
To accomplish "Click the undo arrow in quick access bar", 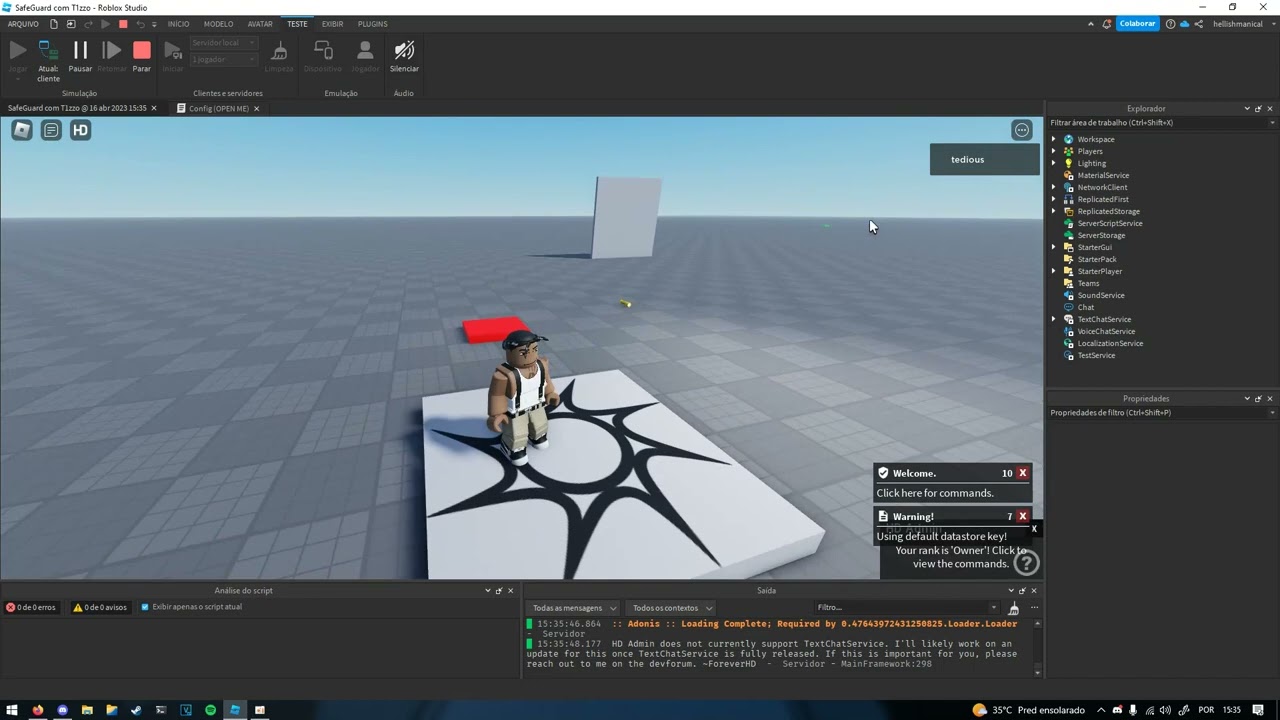I will (140, 24).
